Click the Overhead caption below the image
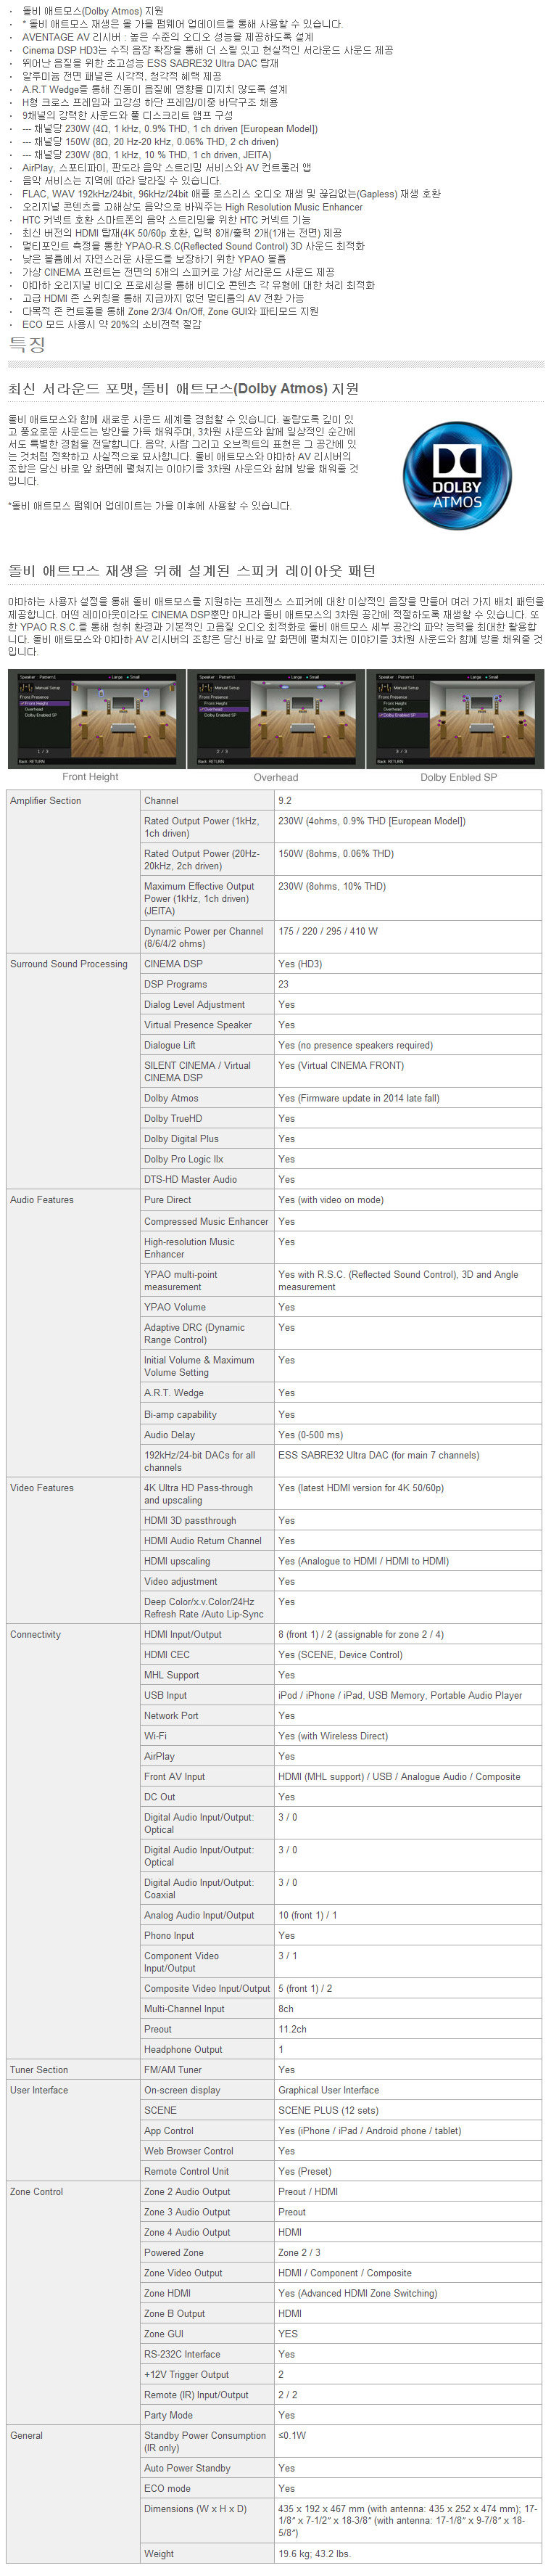Screen dimensions: 551x2576 [276, 777]
